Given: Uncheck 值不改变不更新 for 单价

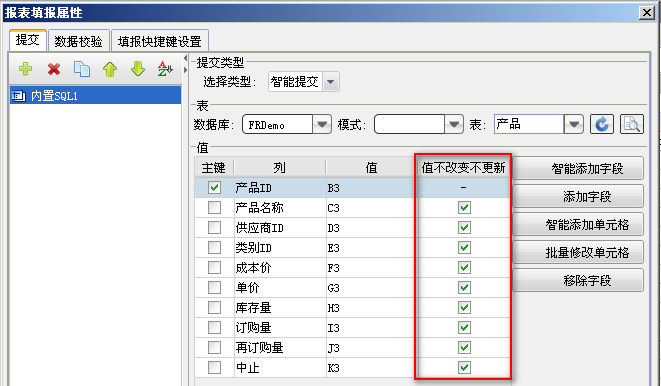Looking at the screenshot, I should coord(464,288).
